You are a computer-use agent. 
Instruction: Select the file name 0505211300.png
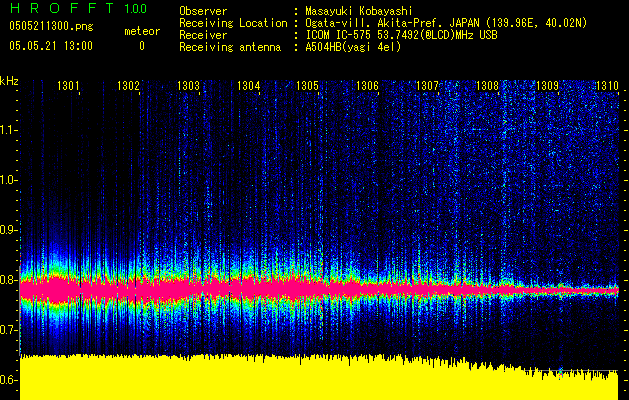(51, 27)
